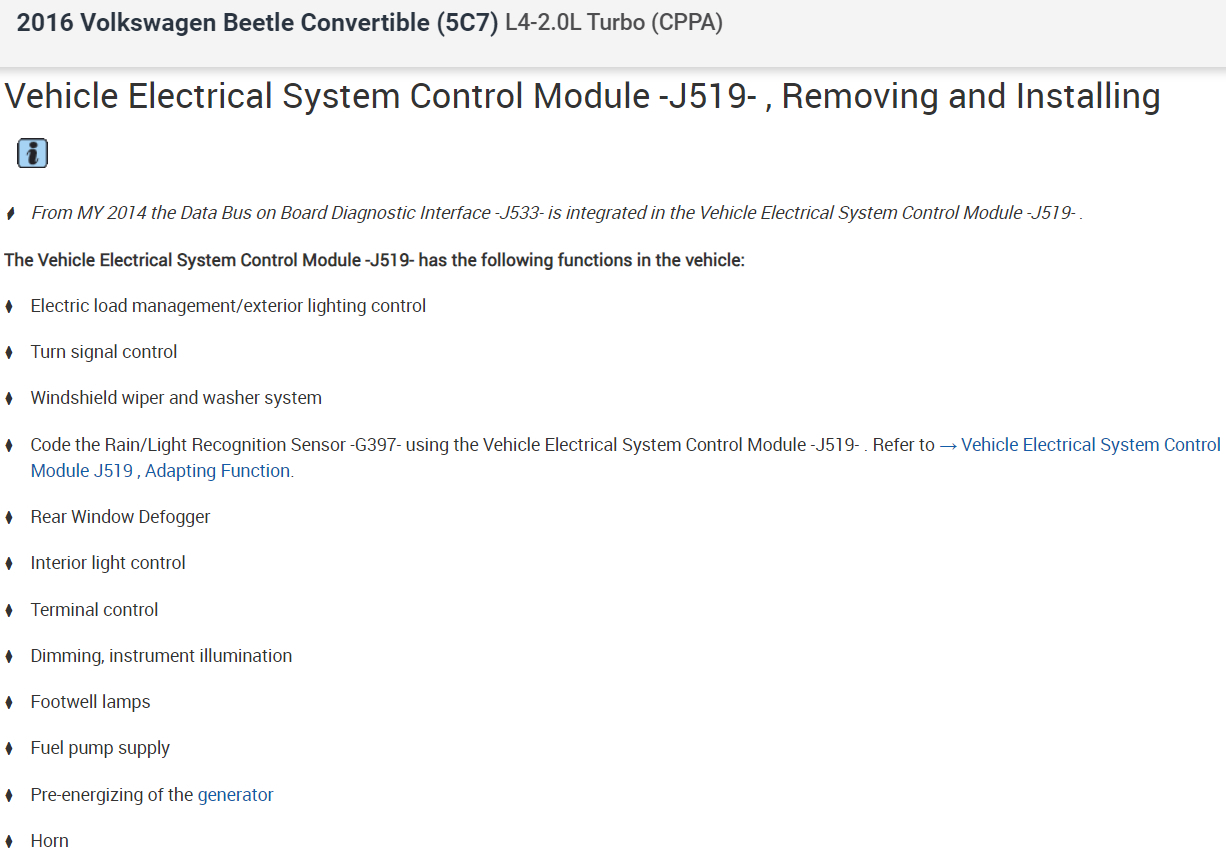
Task: Click the Terminal control list item
Action: point(94,610)
